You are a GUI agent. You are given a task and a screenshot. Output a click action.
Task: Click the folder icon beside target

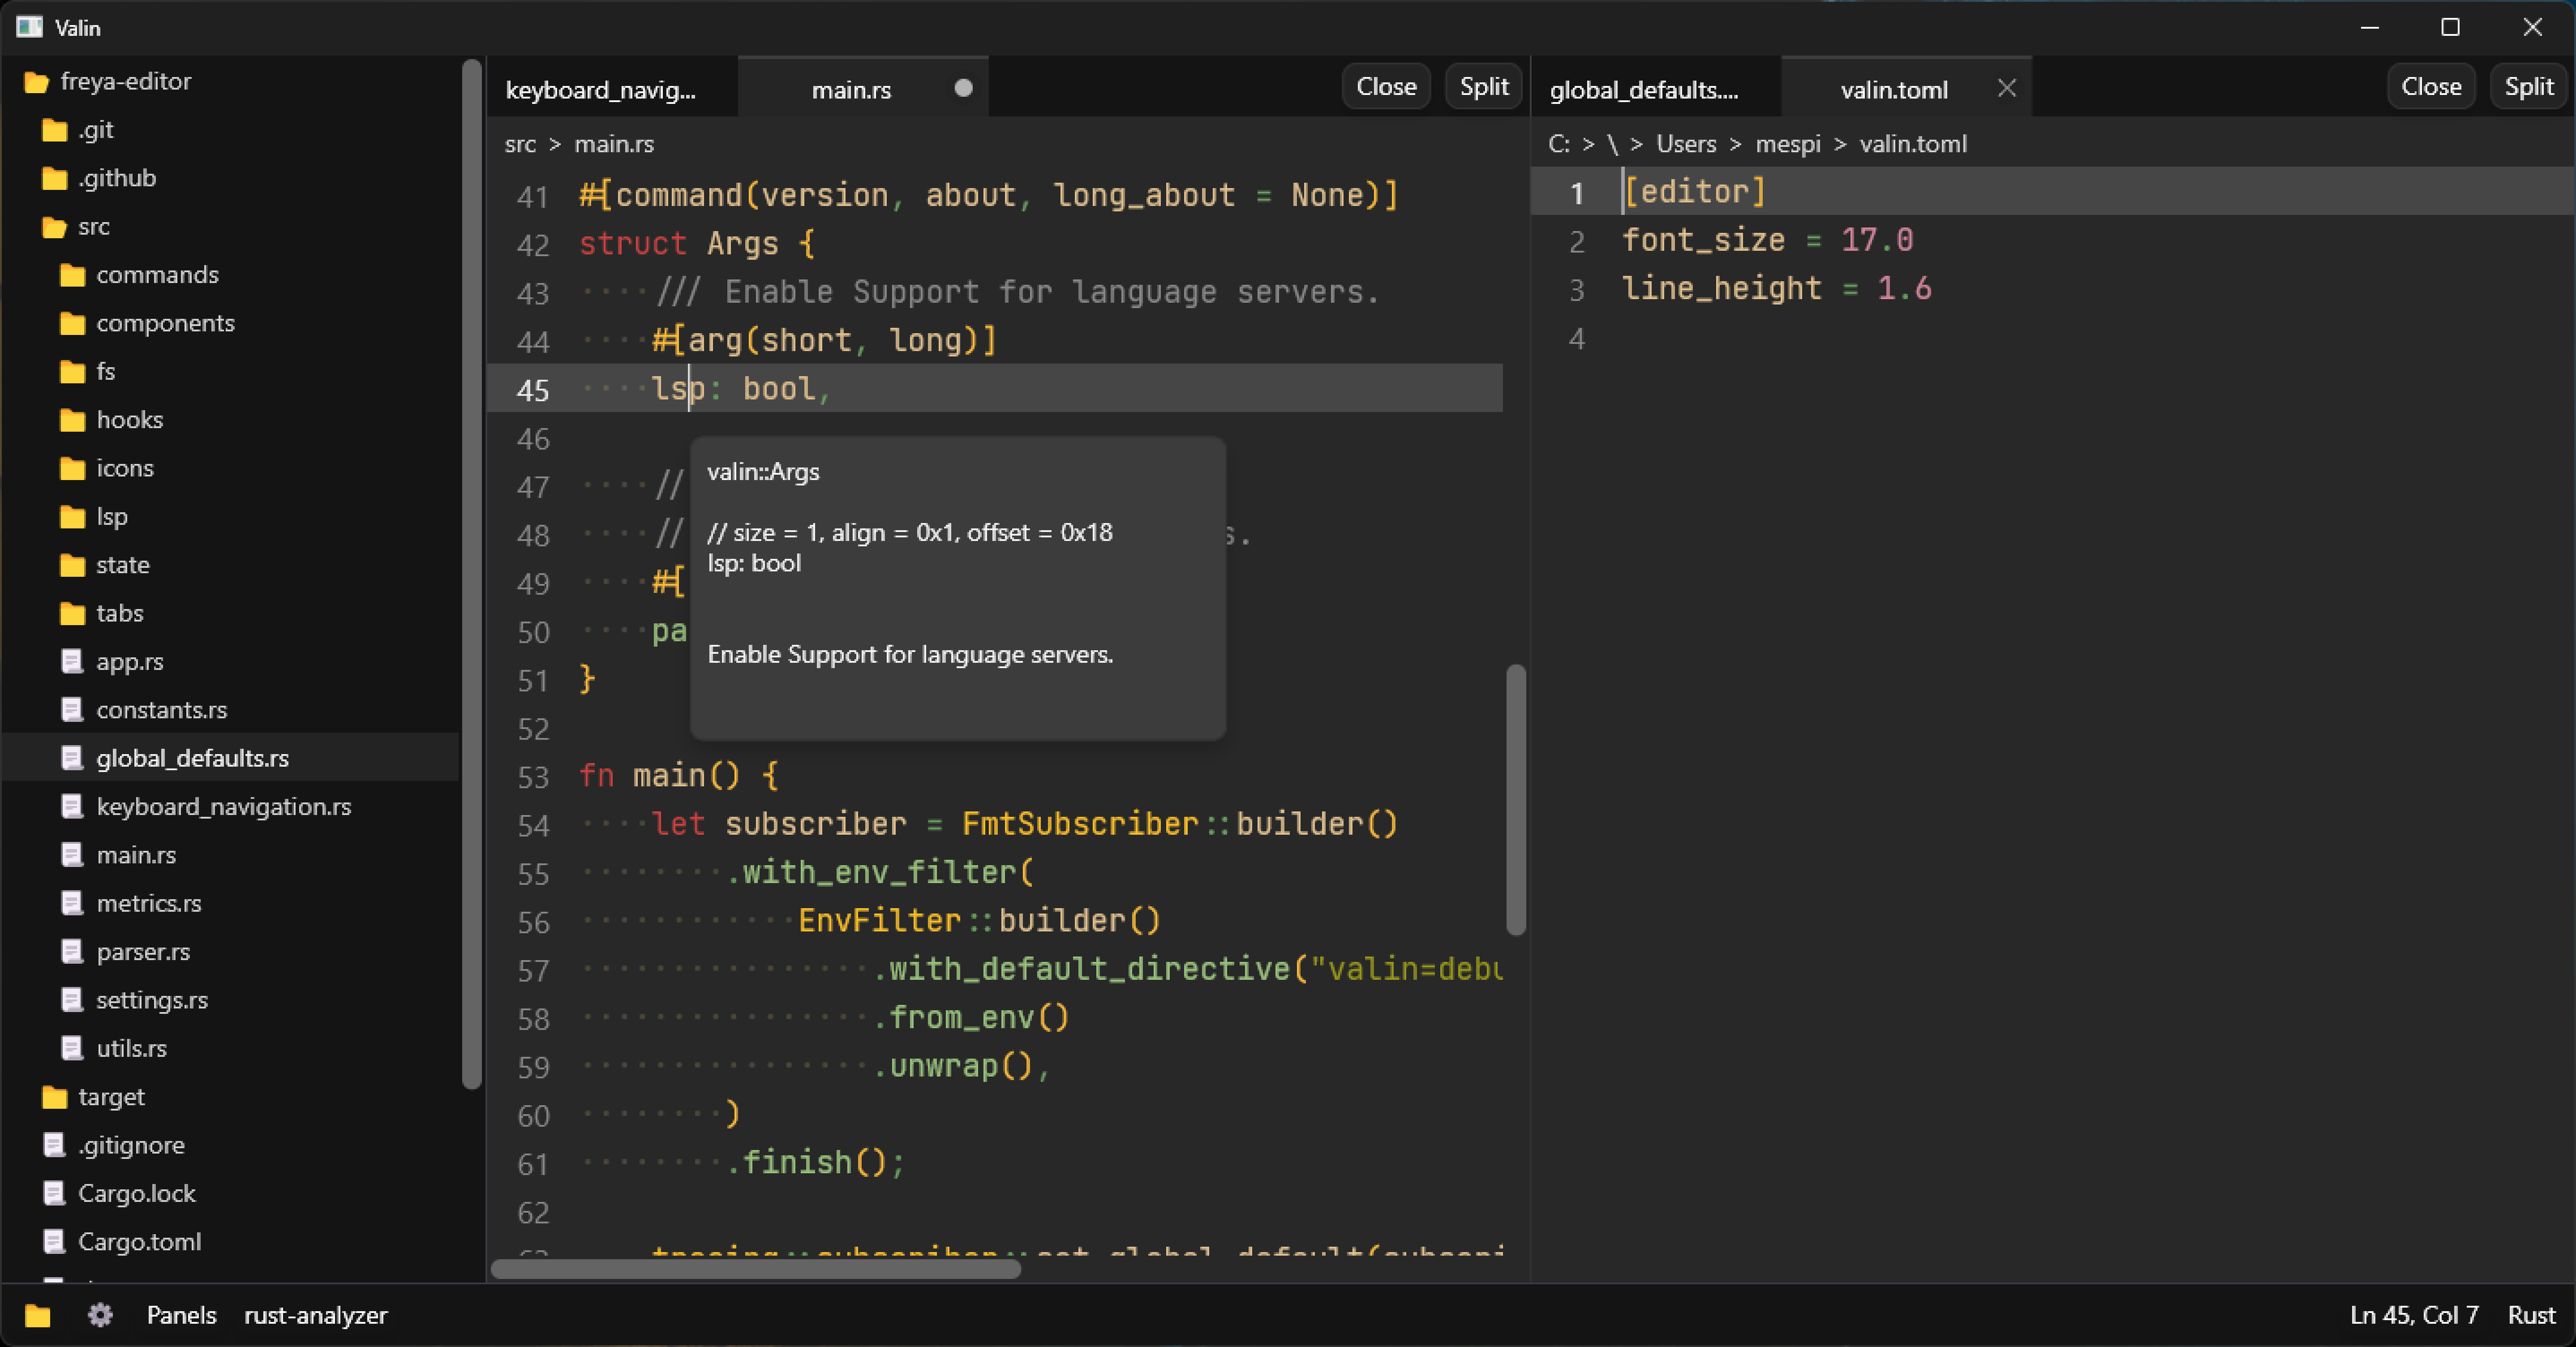point(54,1097)
